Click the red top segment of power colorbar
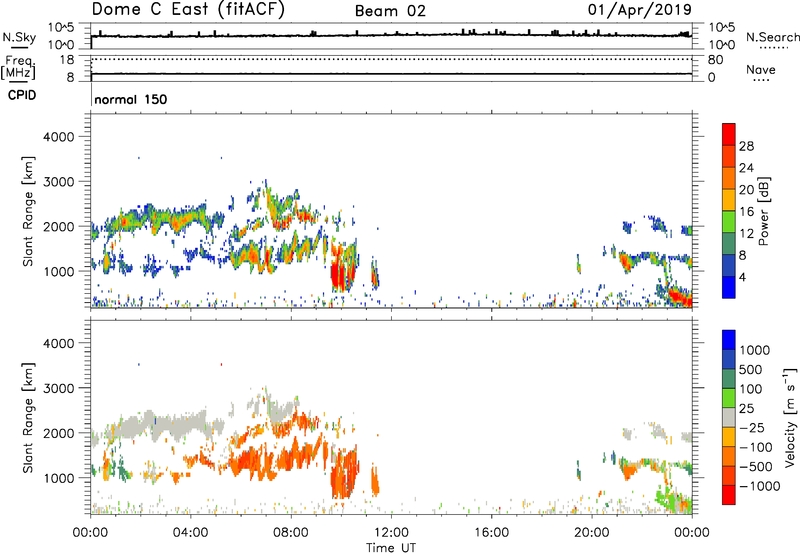Screen dimensions: 800x554 (x=729, y=135)
